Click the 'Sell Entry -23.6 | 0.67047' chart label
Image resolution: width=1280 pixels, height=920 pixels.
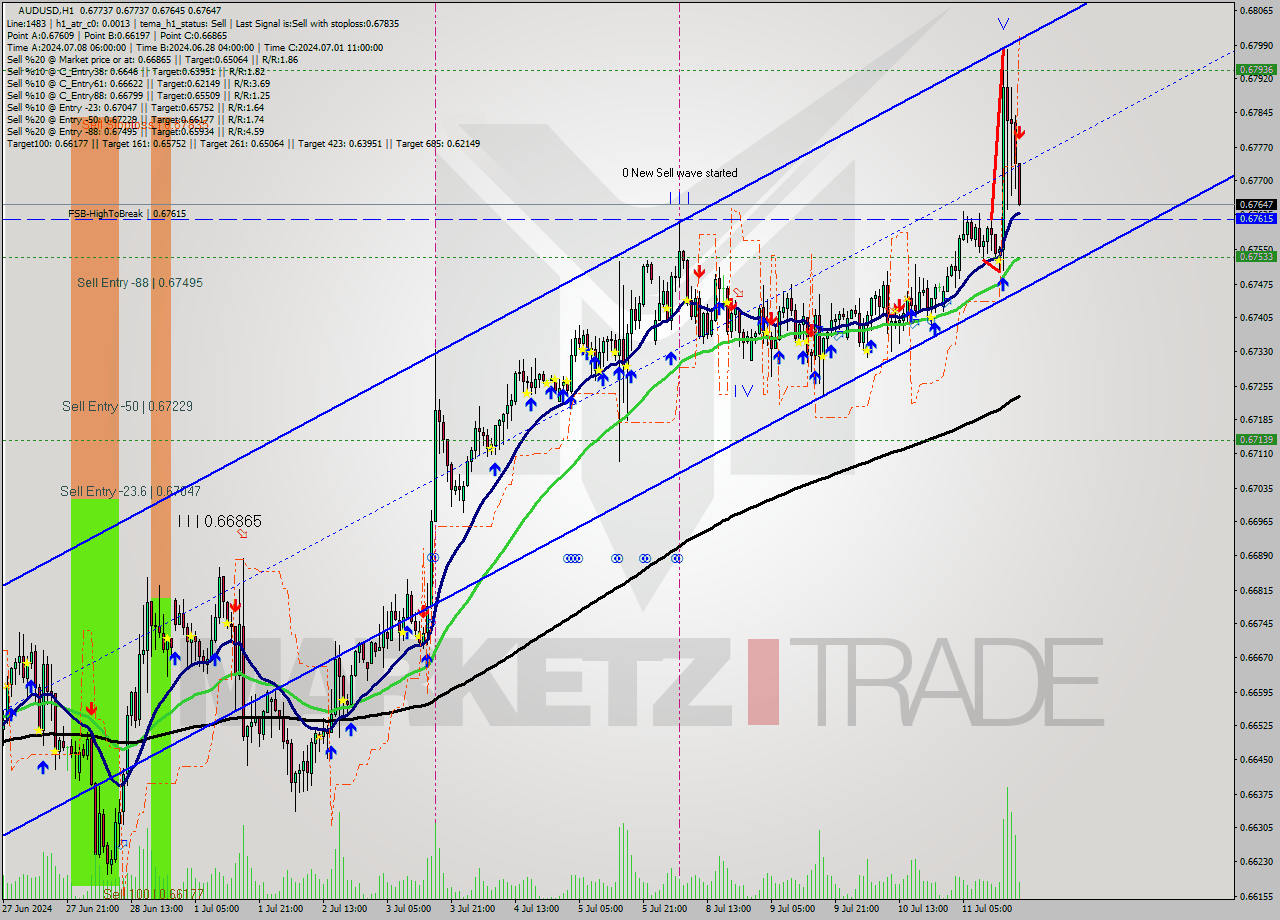coord(130,491)
